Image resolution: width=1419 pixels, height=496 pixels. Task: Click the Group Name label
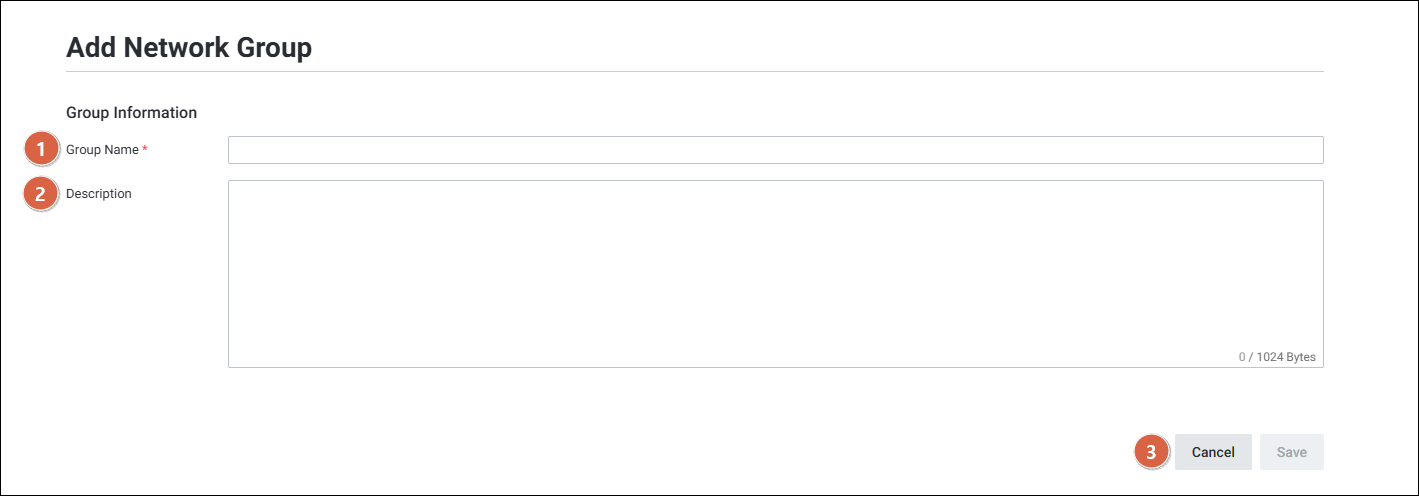(x=102, y=150)
